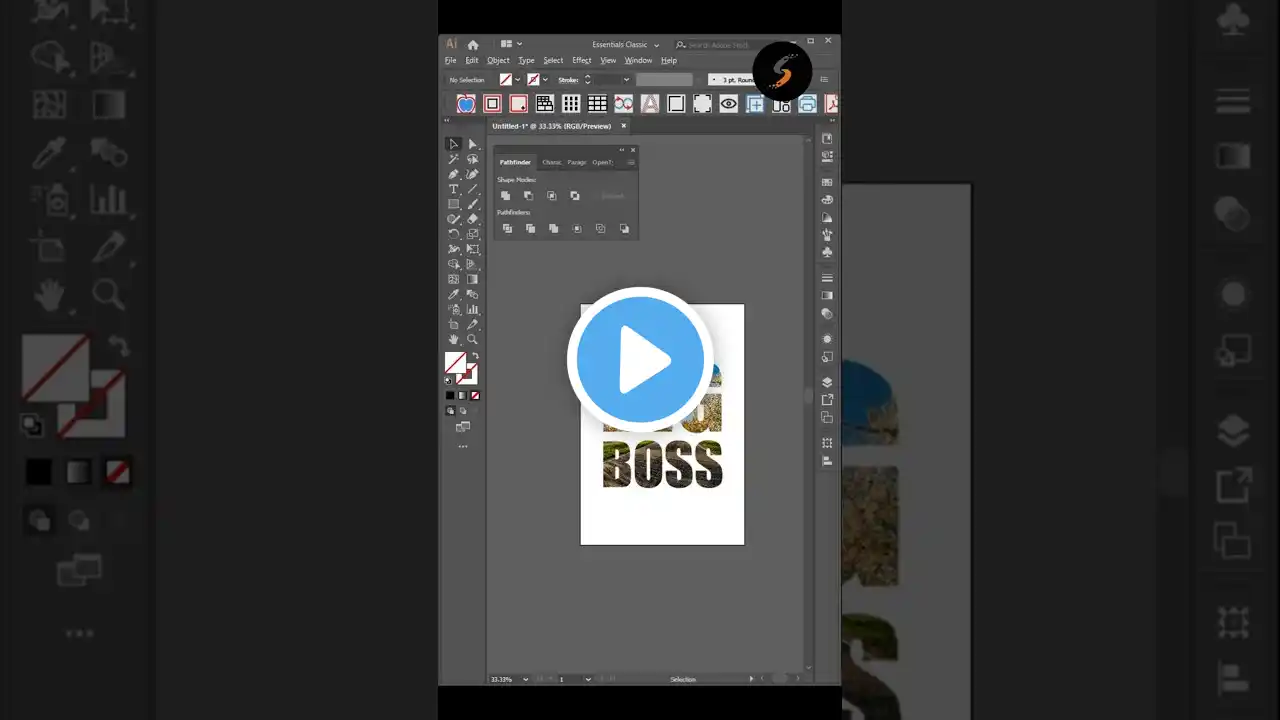Swap fill and stroke colors arrow
Viewport: 1280px width, 720px height.
pos(475,356)
